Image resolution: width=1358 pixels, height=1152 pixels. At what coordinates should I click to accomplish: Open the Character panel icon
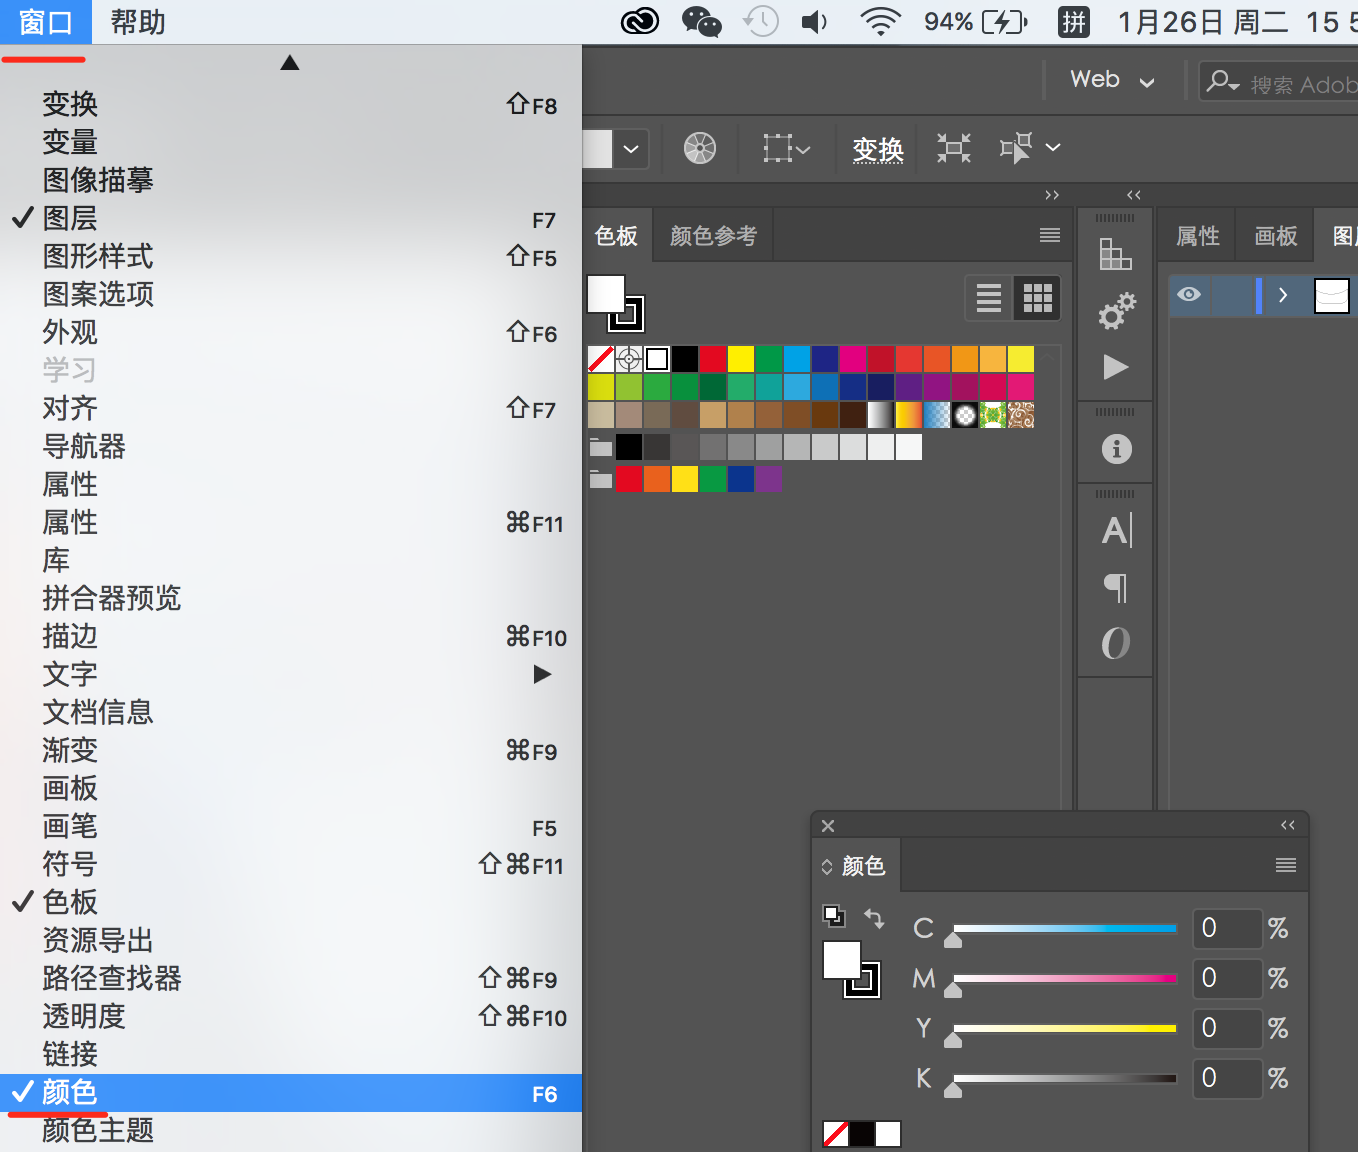click(x=1116, y=531)
